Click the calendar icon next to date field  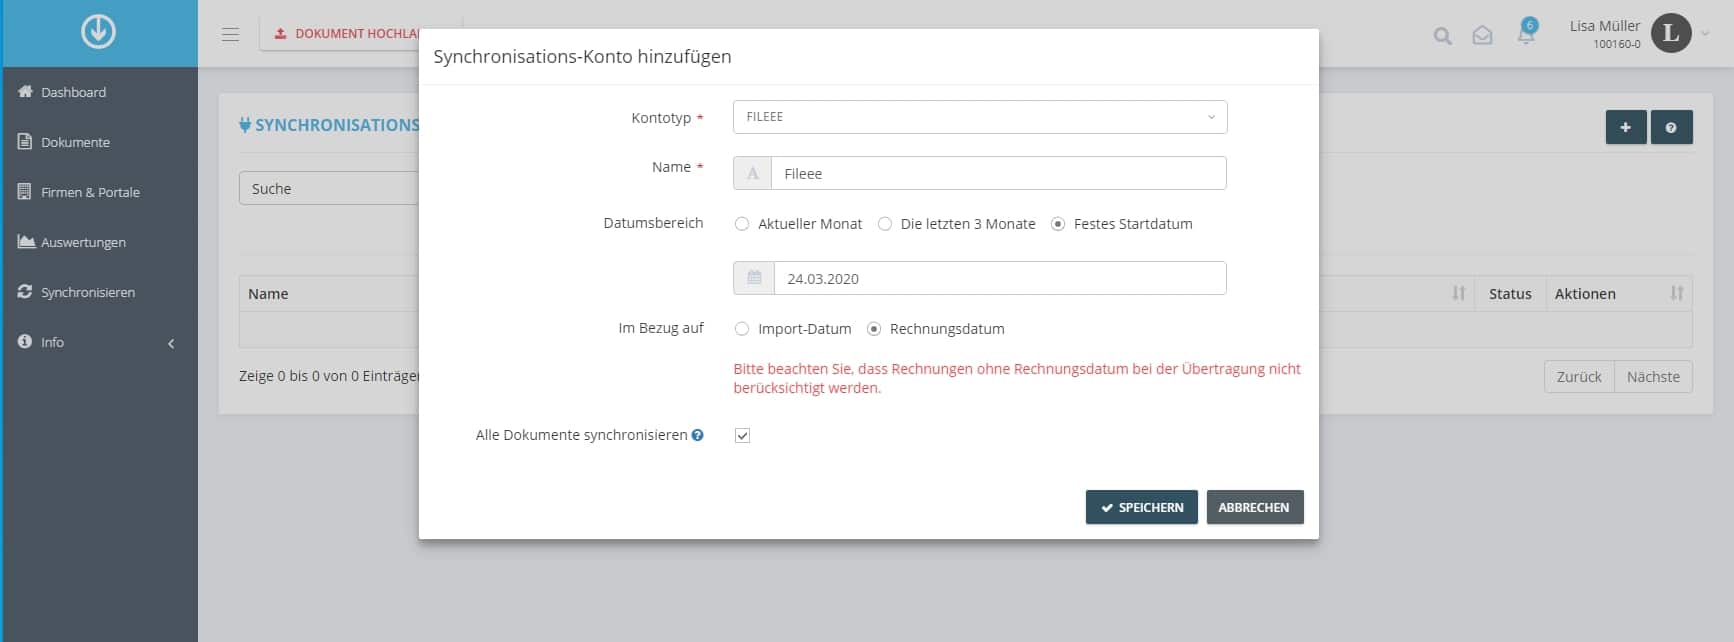pyautogui.click(x=754, y=278)
